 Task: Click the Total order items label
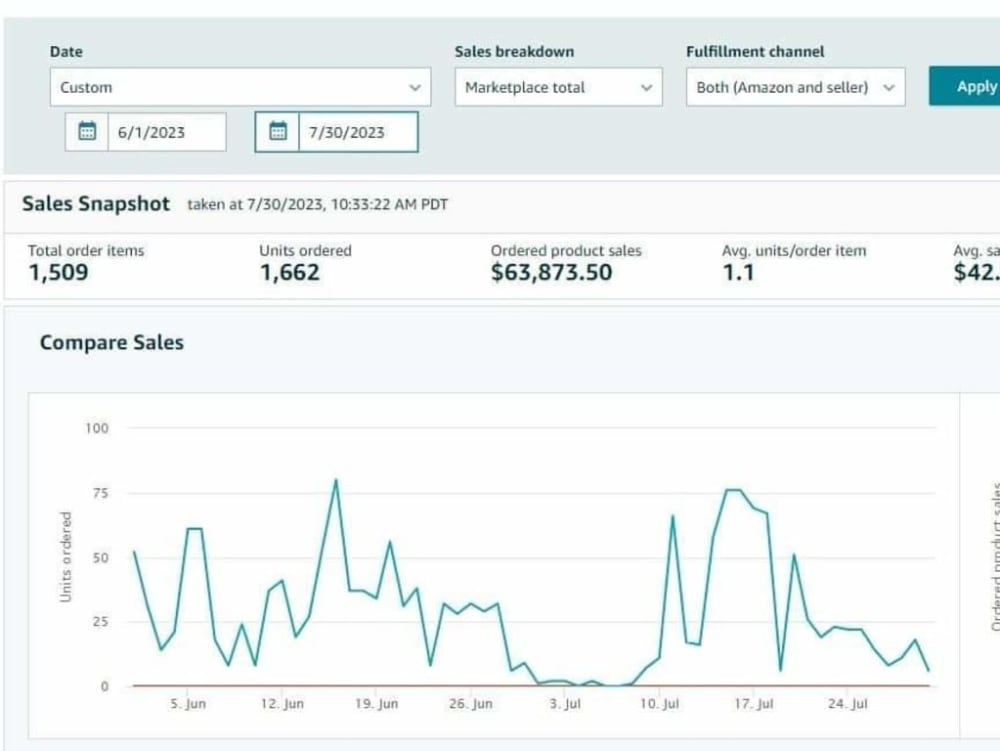(x=86, y=251)
